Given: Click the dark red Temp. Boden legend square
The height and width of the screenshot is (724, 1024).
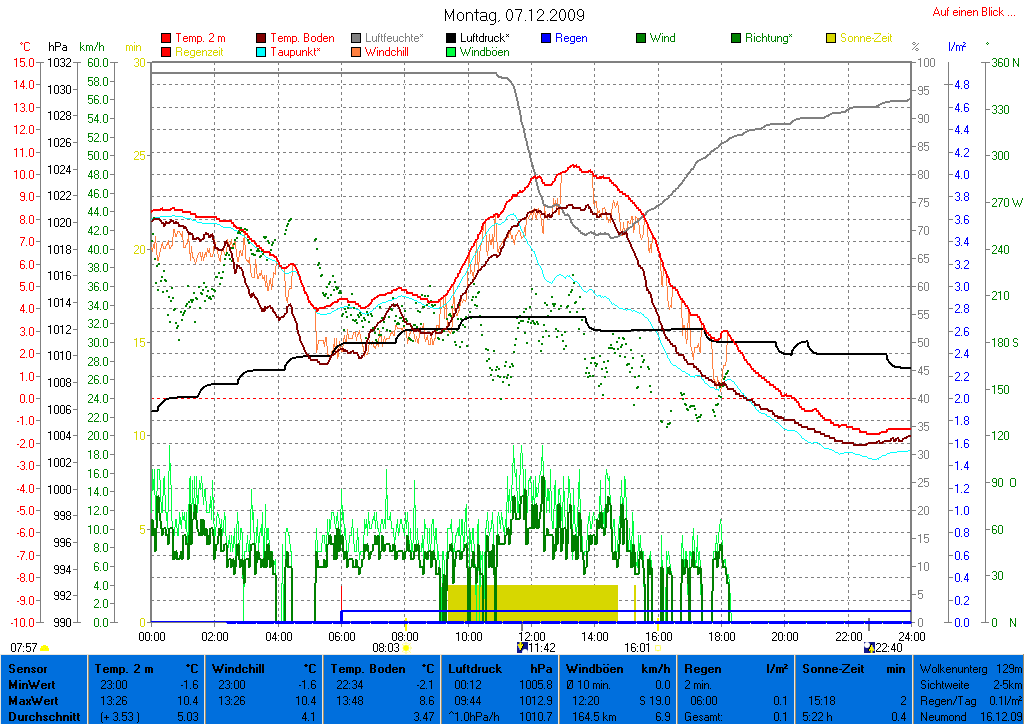Looking at the screenshot, I should [x=262, y=39].
